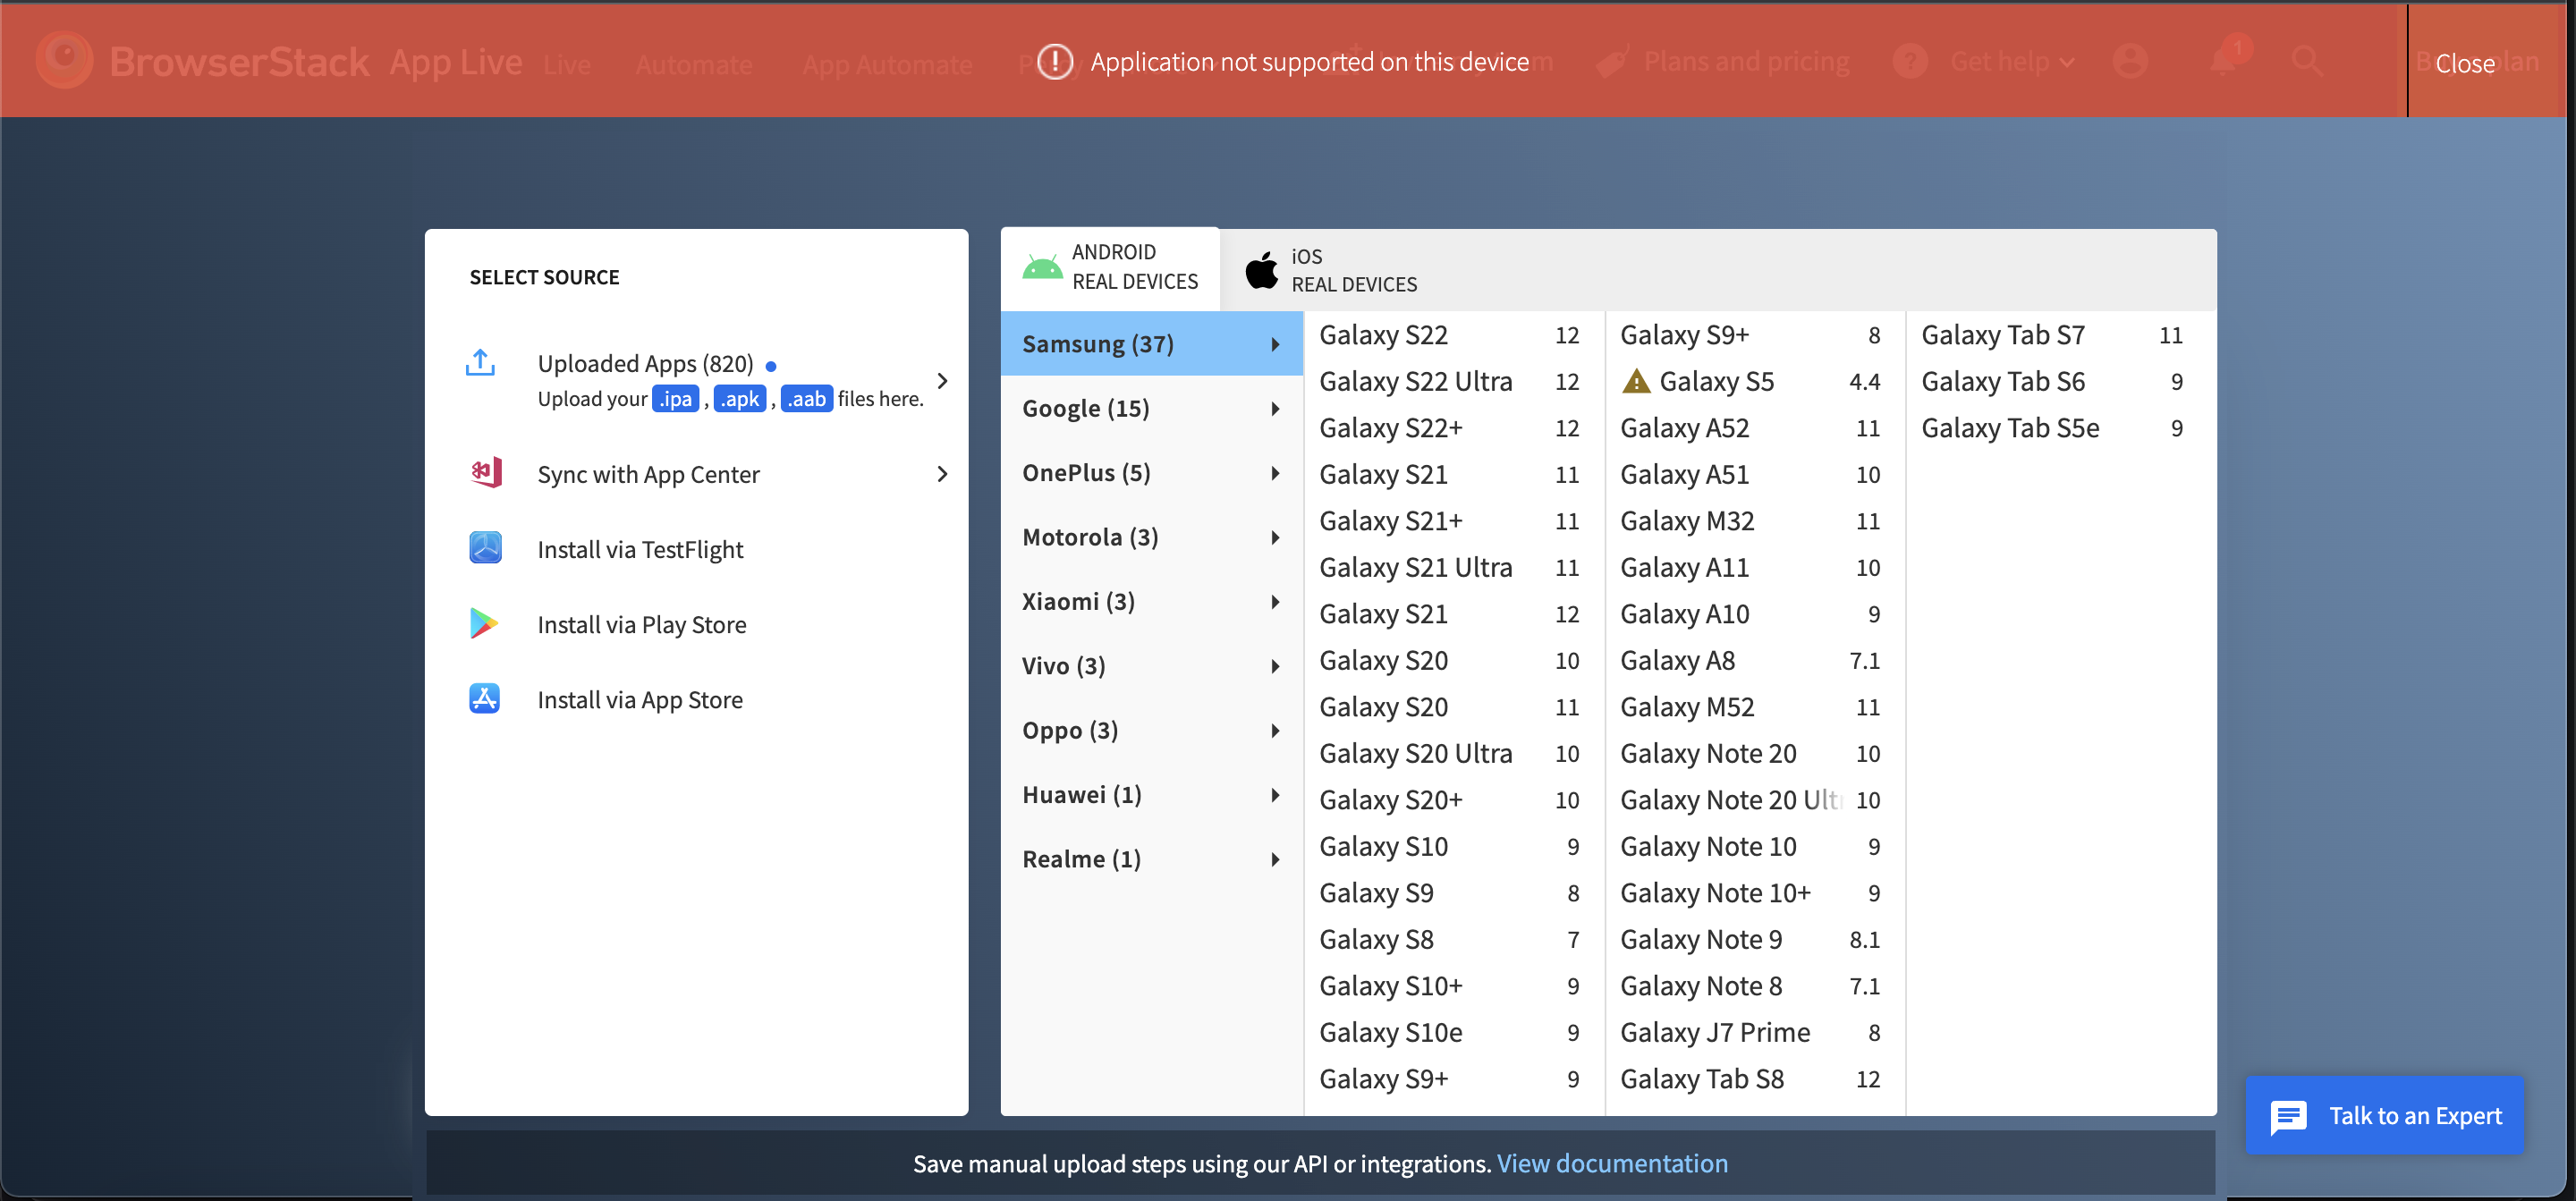Switch to iOS Real Devices tab
Image resolution: width=2576 pixels, height=1201 pixels.
tap(1332, 270)
